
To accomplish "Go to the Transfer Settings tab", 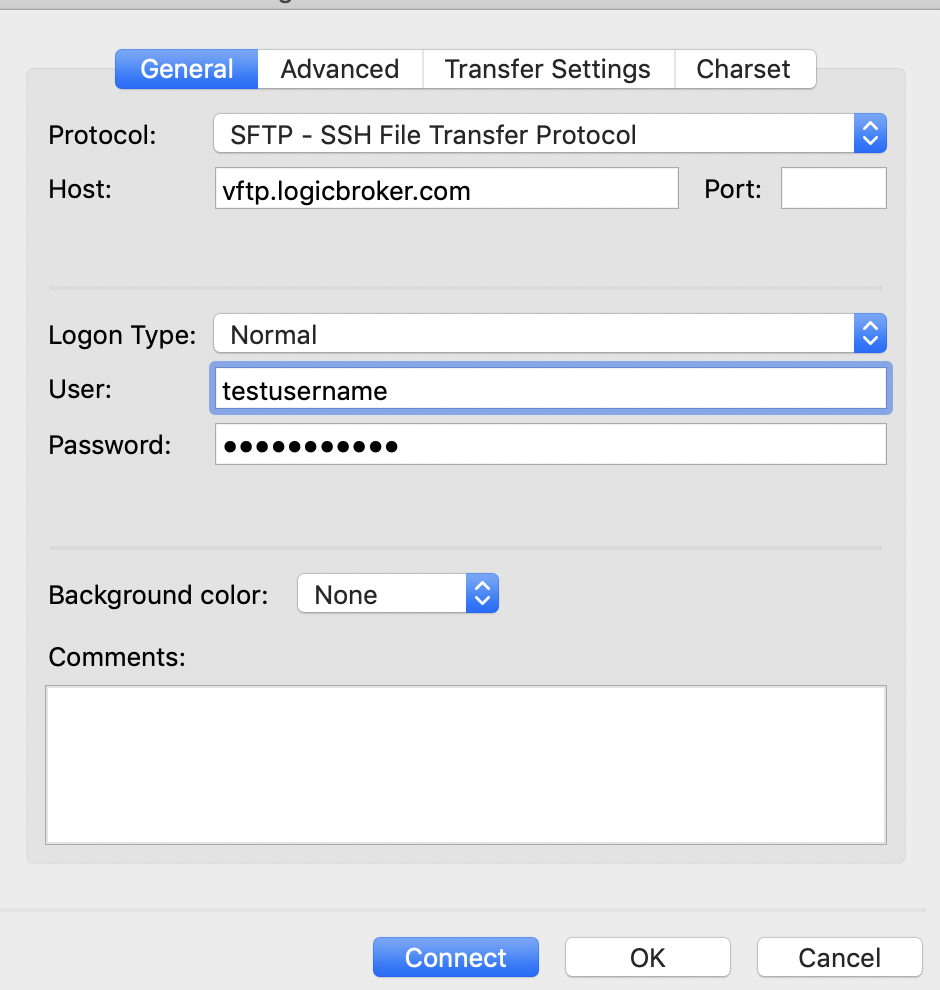I will pos(547,69).
